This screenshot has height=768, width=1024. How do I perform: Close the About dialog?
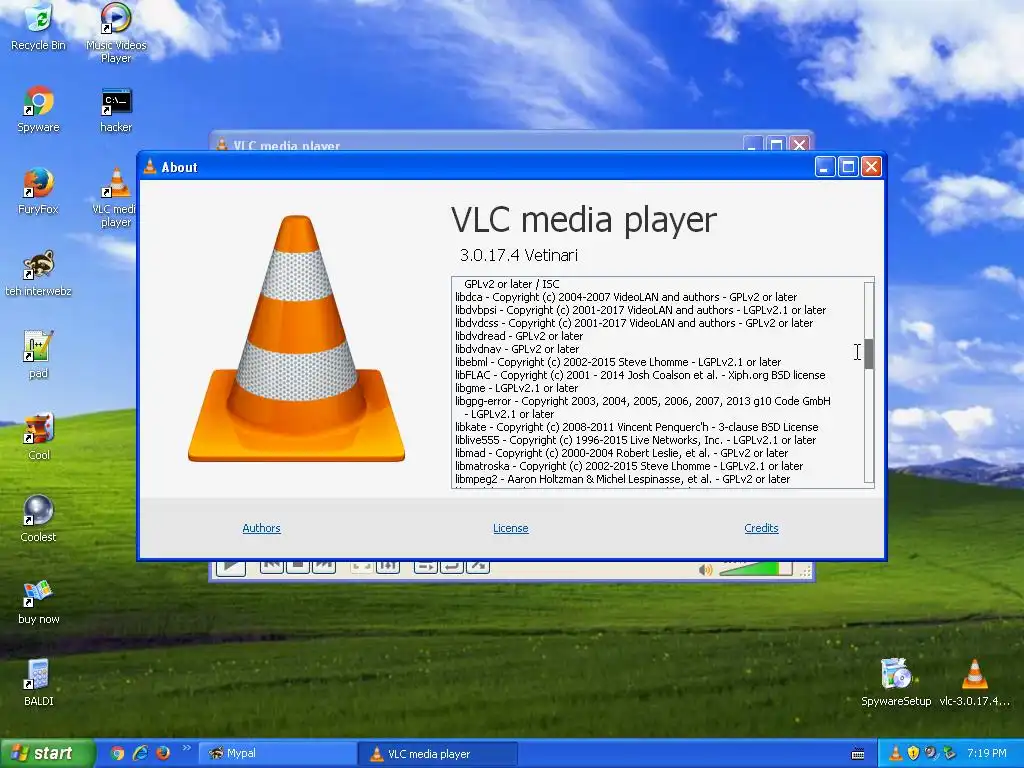pos(871,167)
